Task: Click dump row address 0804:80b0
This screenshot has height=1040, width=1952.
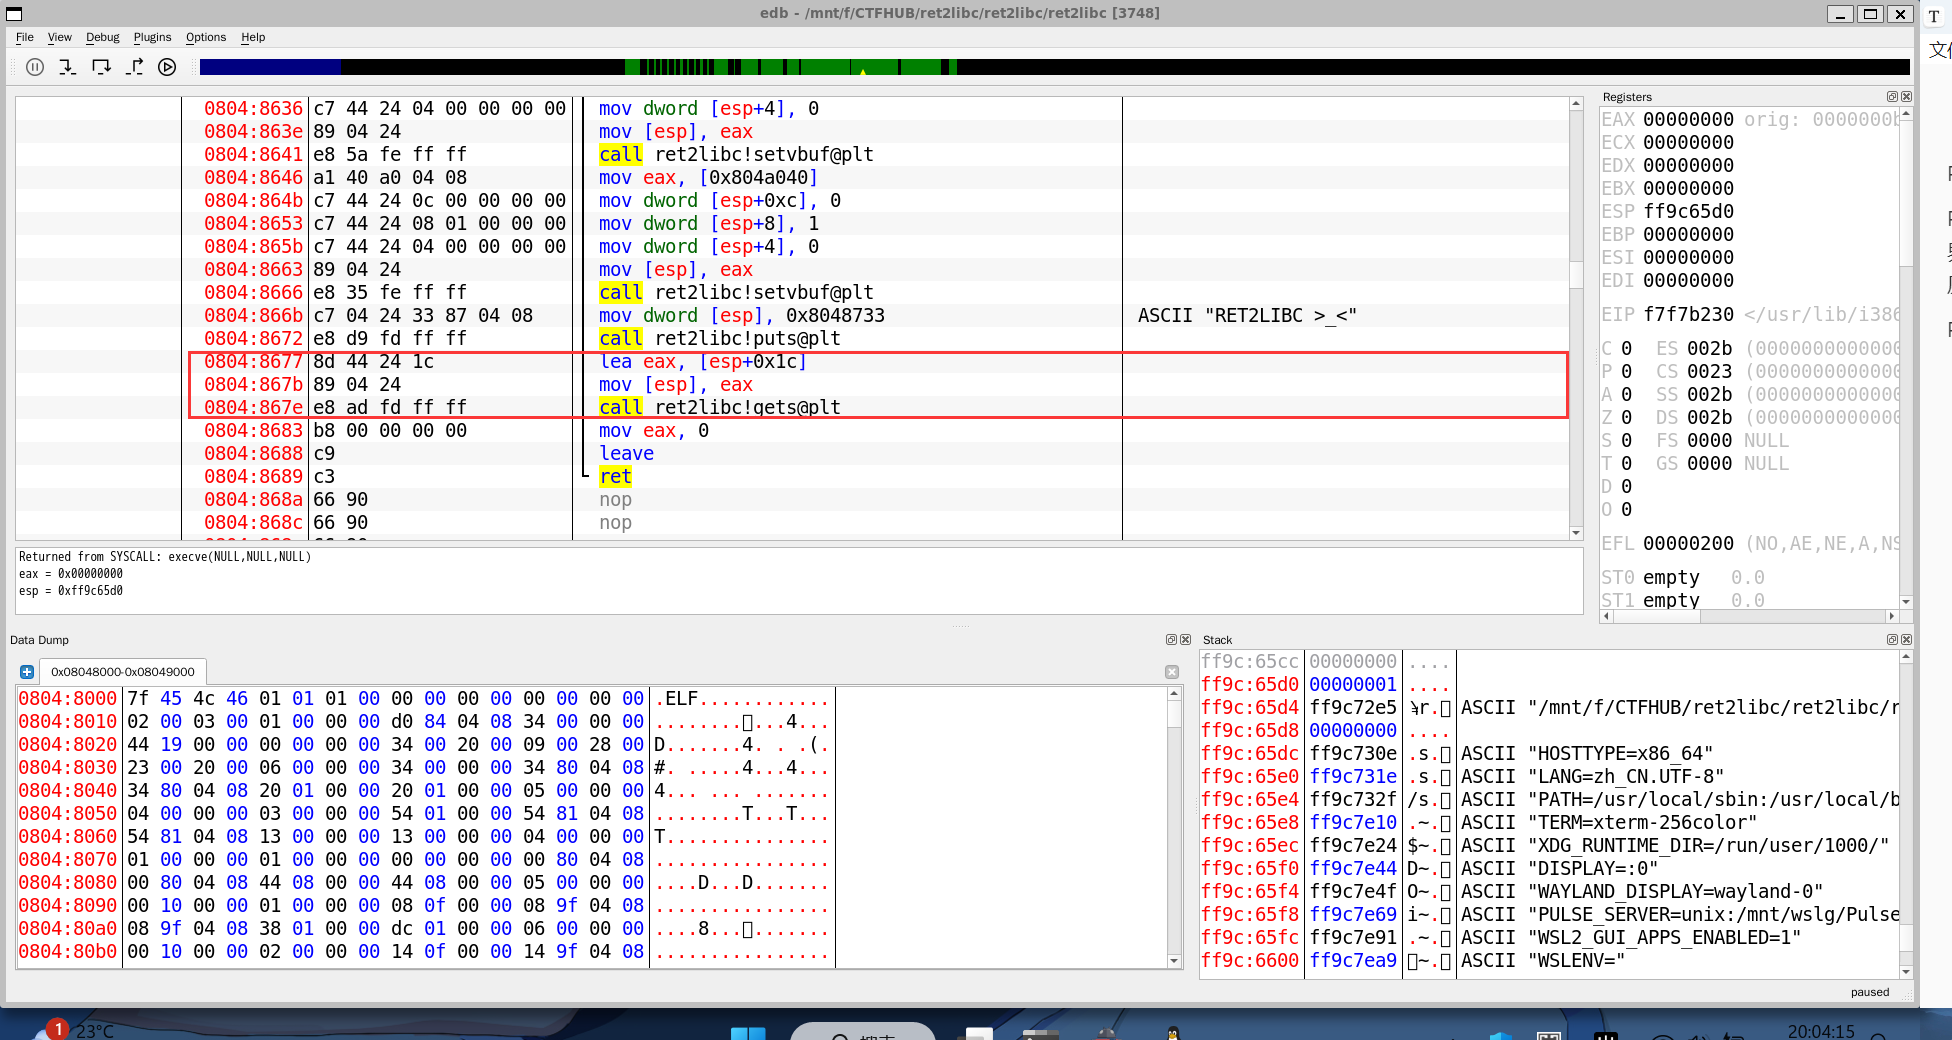Action: pyautogui.click(x=68, y=951)
